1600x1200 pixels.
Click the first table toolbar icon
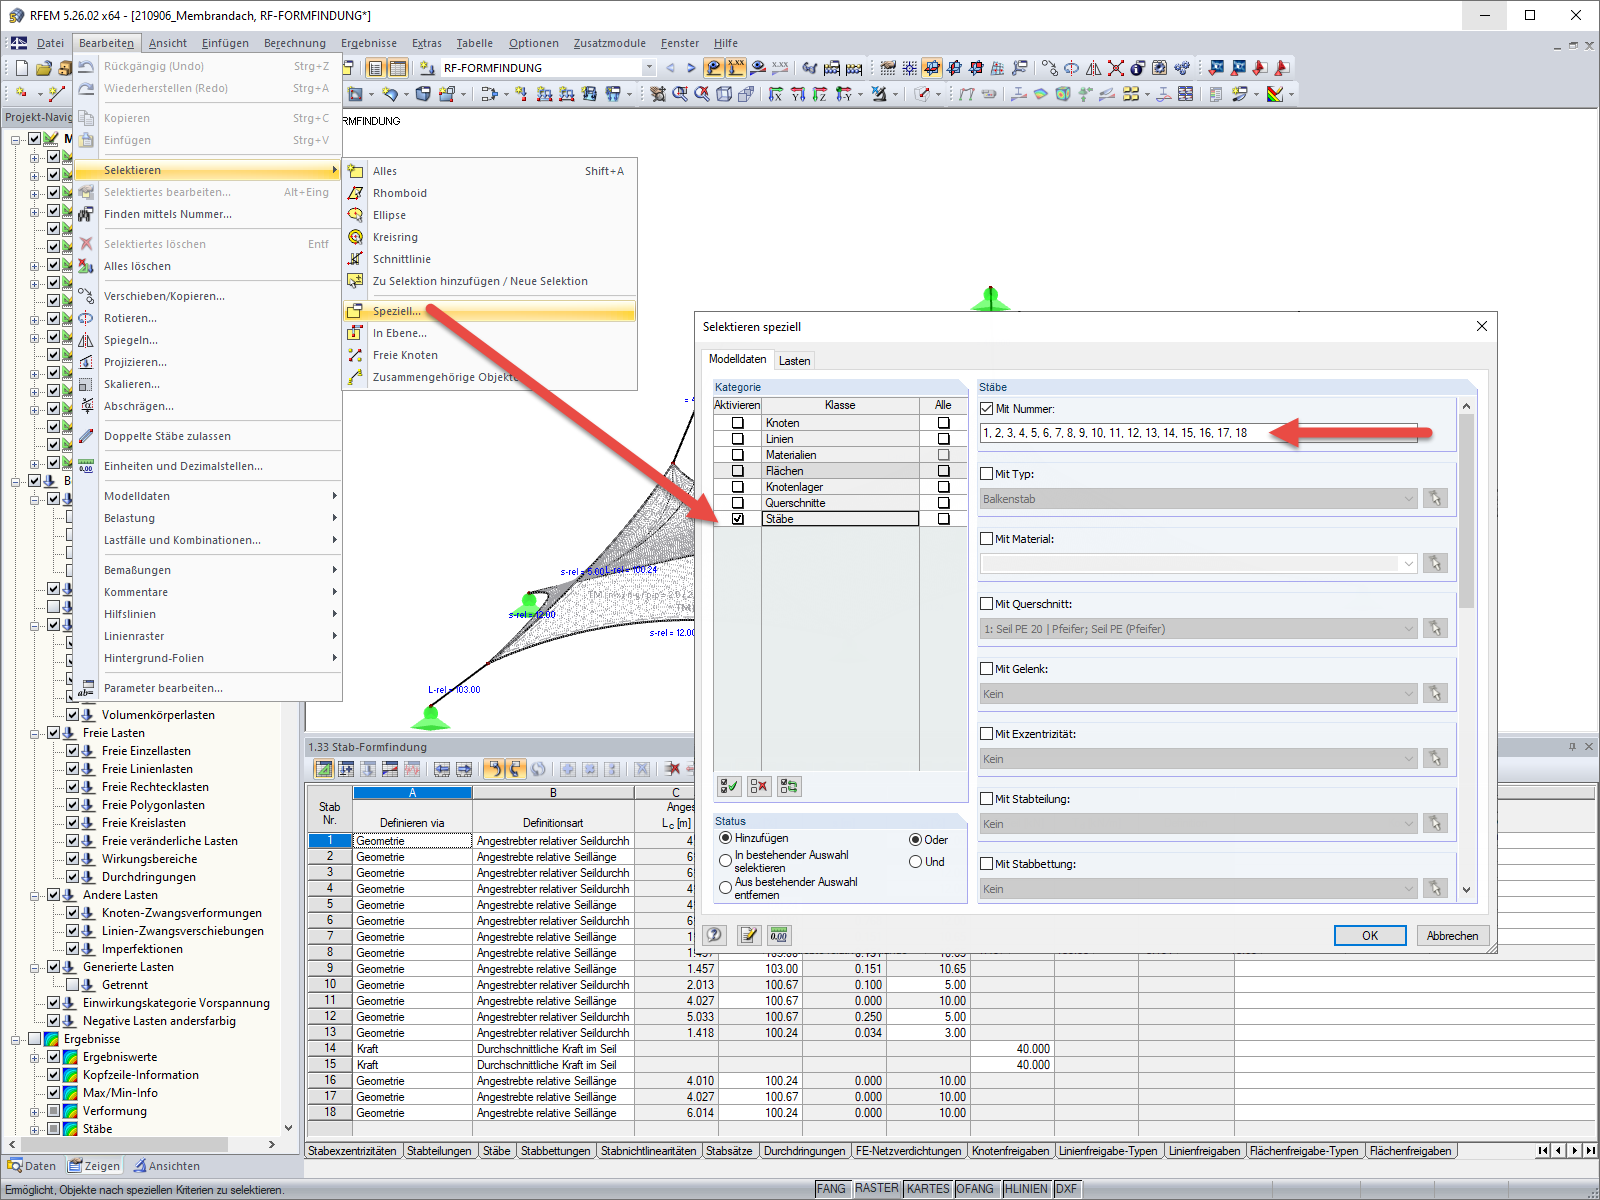[324, 769]
